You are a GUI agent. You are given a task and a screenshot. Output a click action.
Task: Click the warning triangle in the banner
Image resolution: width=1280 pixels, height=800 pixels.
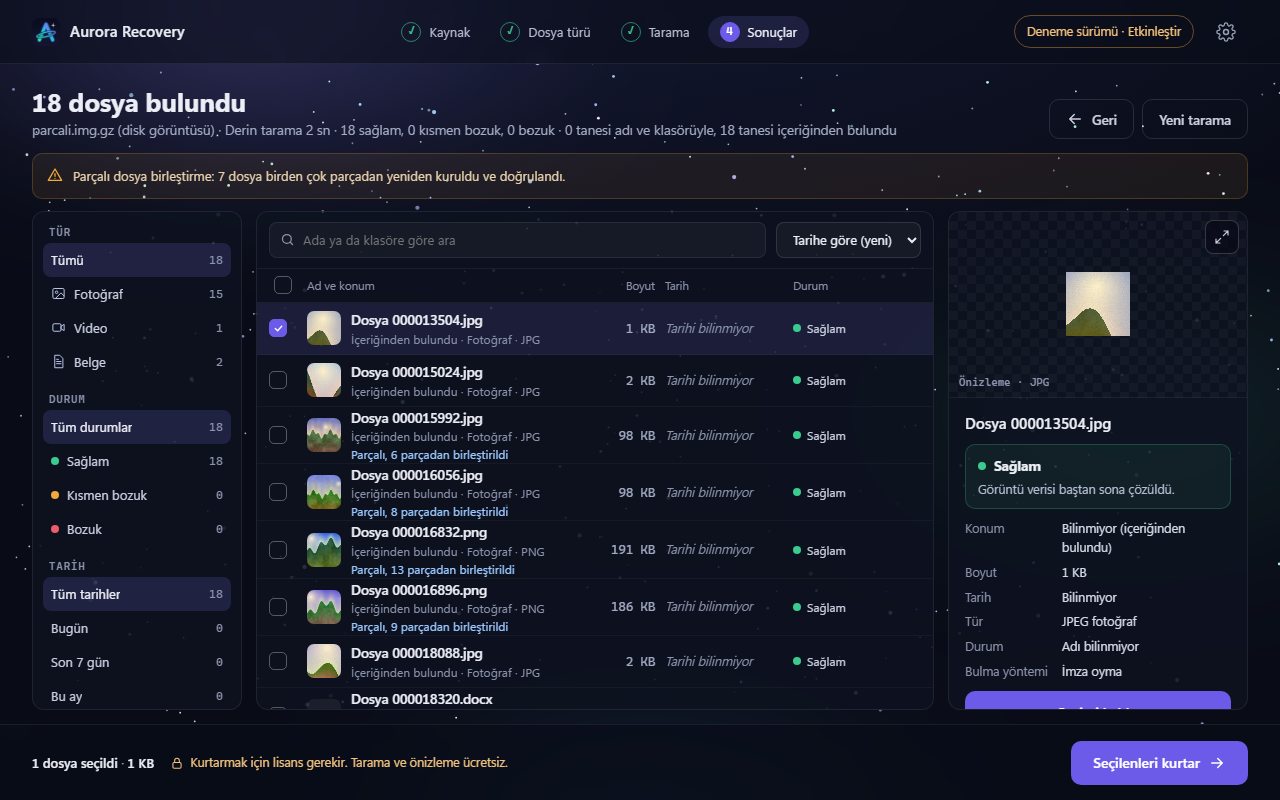click(x=55, y=176)
